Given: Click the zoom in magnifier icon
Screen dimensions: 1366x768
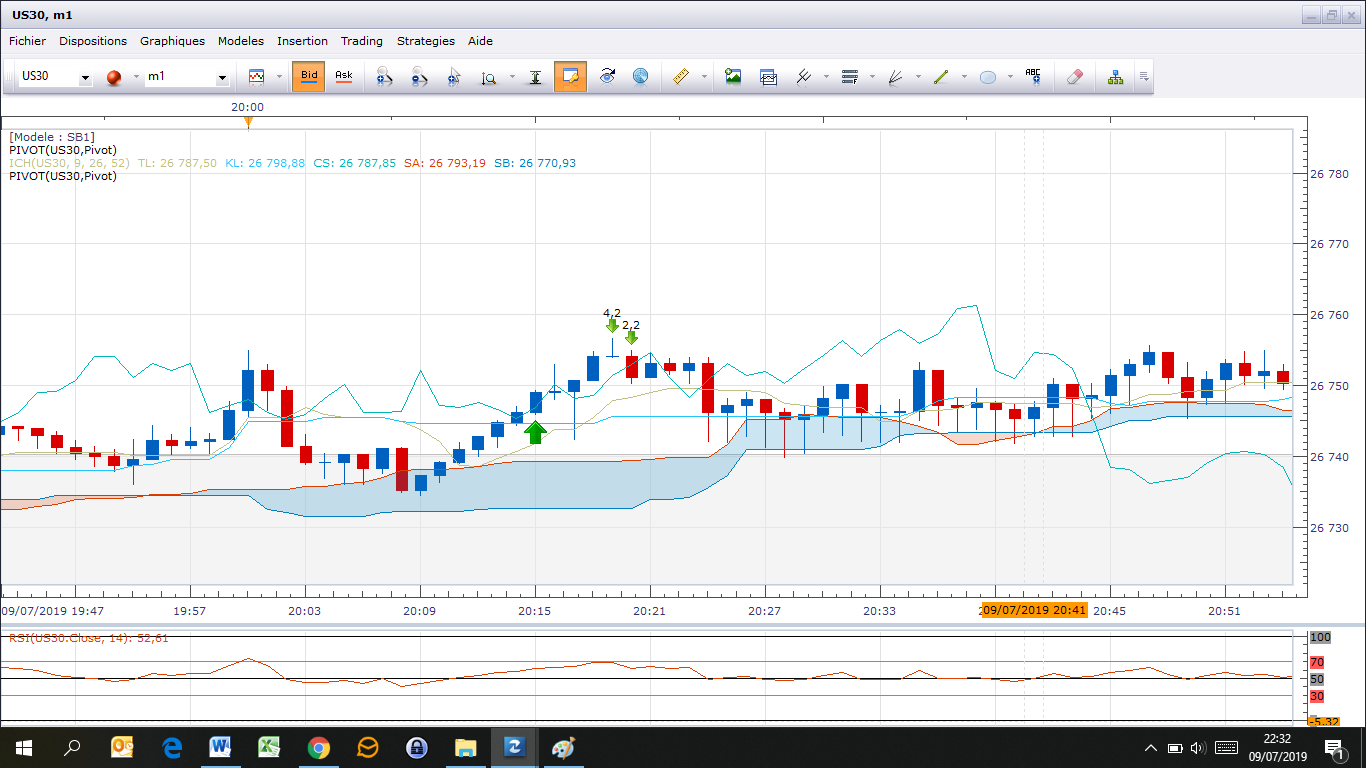Looking at the screenshot, I should pyautogui.click(x=384, y=77).
